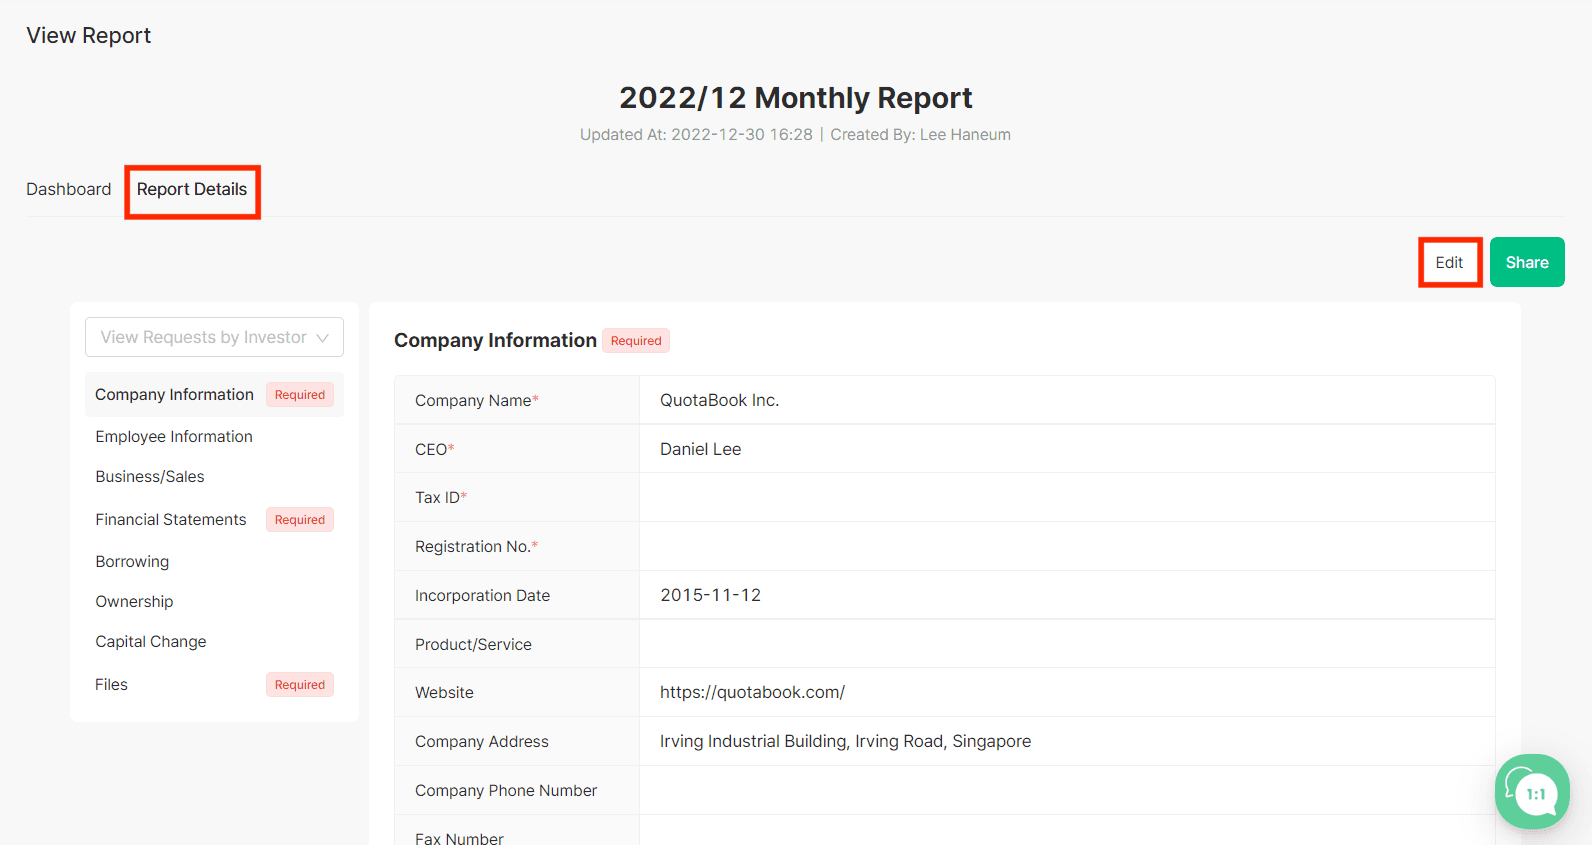Expand the View Requests by Investor dropdown
Image resolution: width=1592 pixels, height=845 pixels.
[214, 337]
